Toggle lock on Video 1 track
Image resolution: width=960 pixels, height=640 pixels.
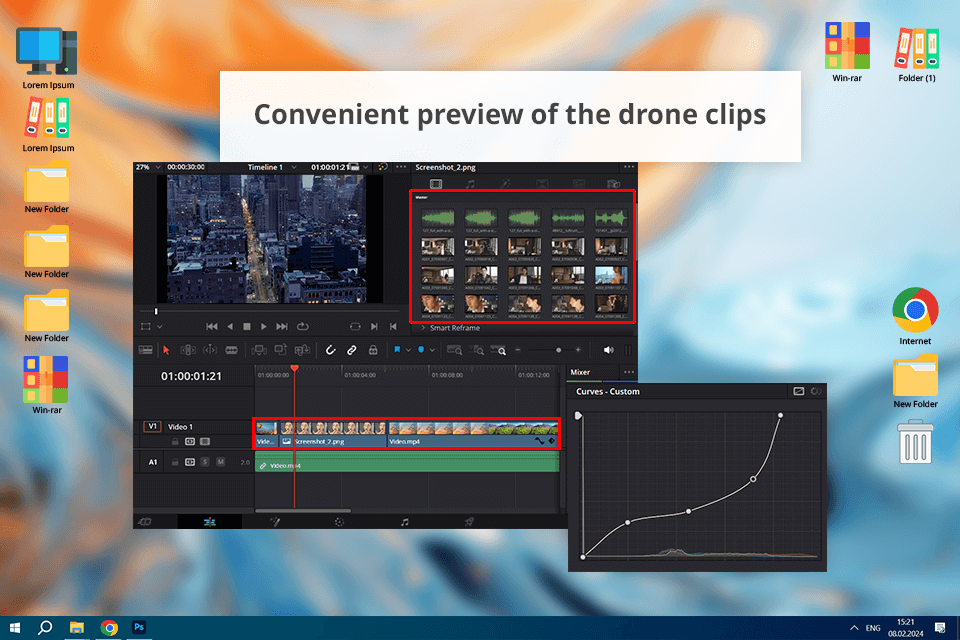tap(175, 442)
